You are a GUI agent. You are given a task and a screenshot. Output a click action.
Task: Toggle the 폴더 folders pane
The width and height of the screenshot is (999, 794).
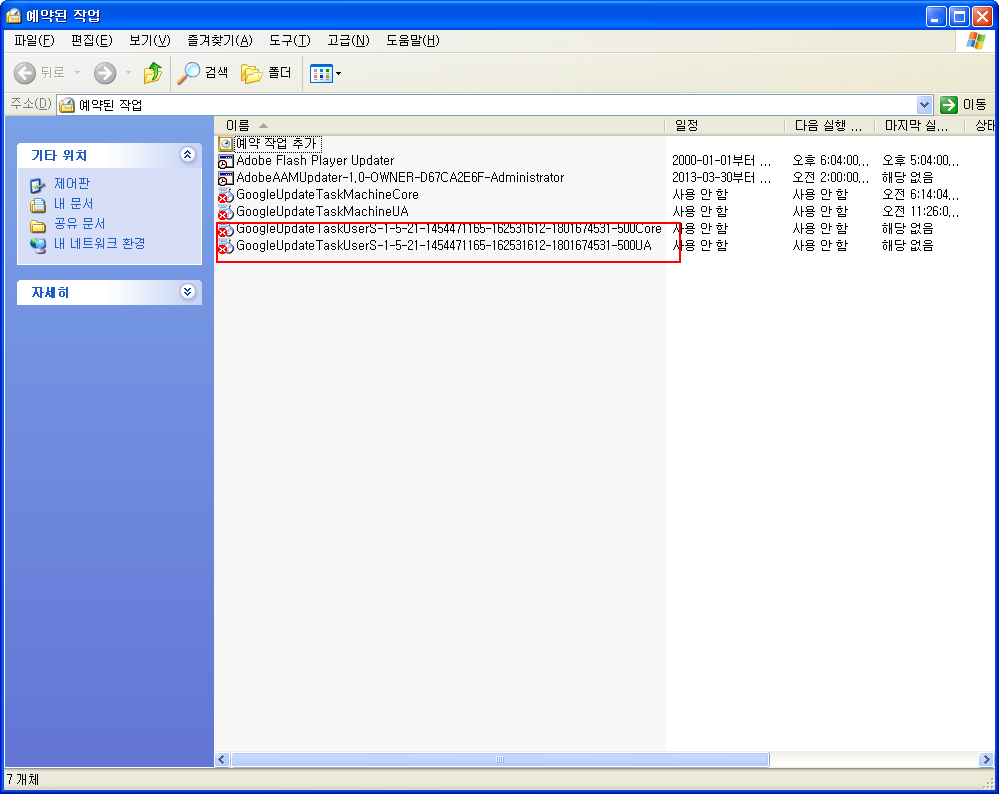(266, 73)
